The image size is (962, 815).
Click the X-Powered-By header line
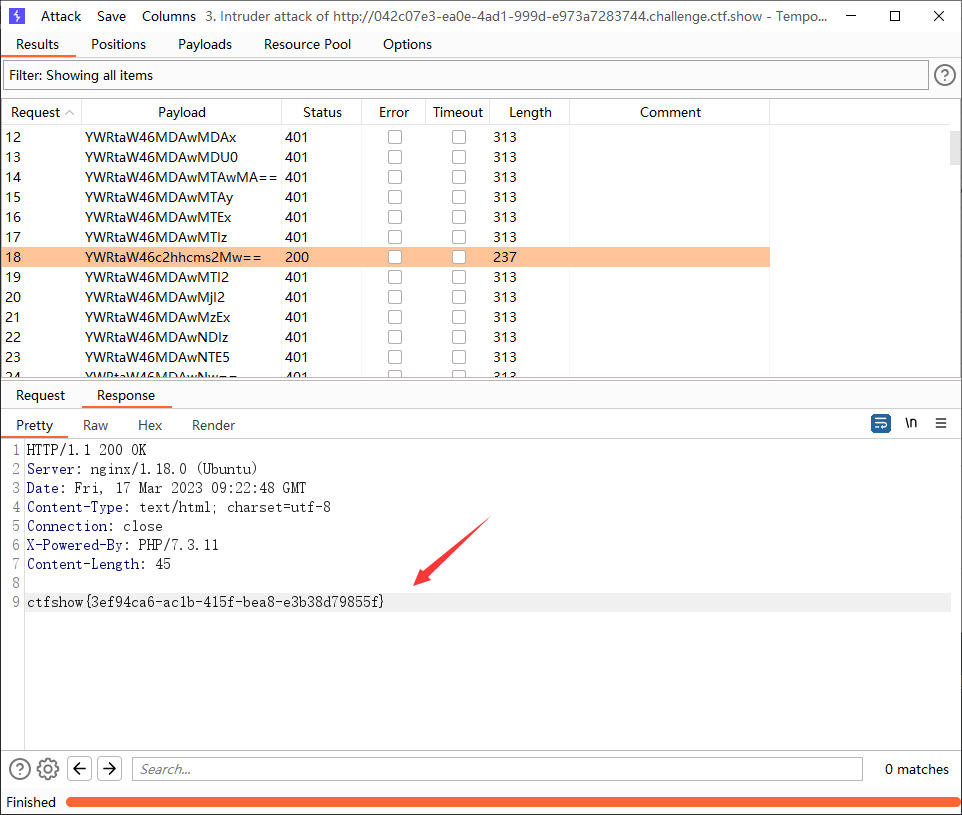pos(123,545)
